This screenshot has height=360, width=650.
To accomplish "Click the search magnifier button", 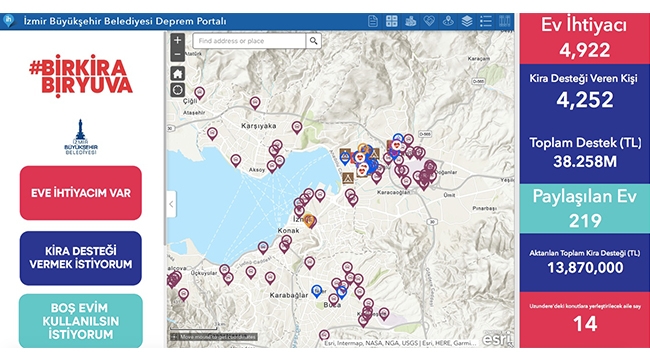I will pos(314,41).
